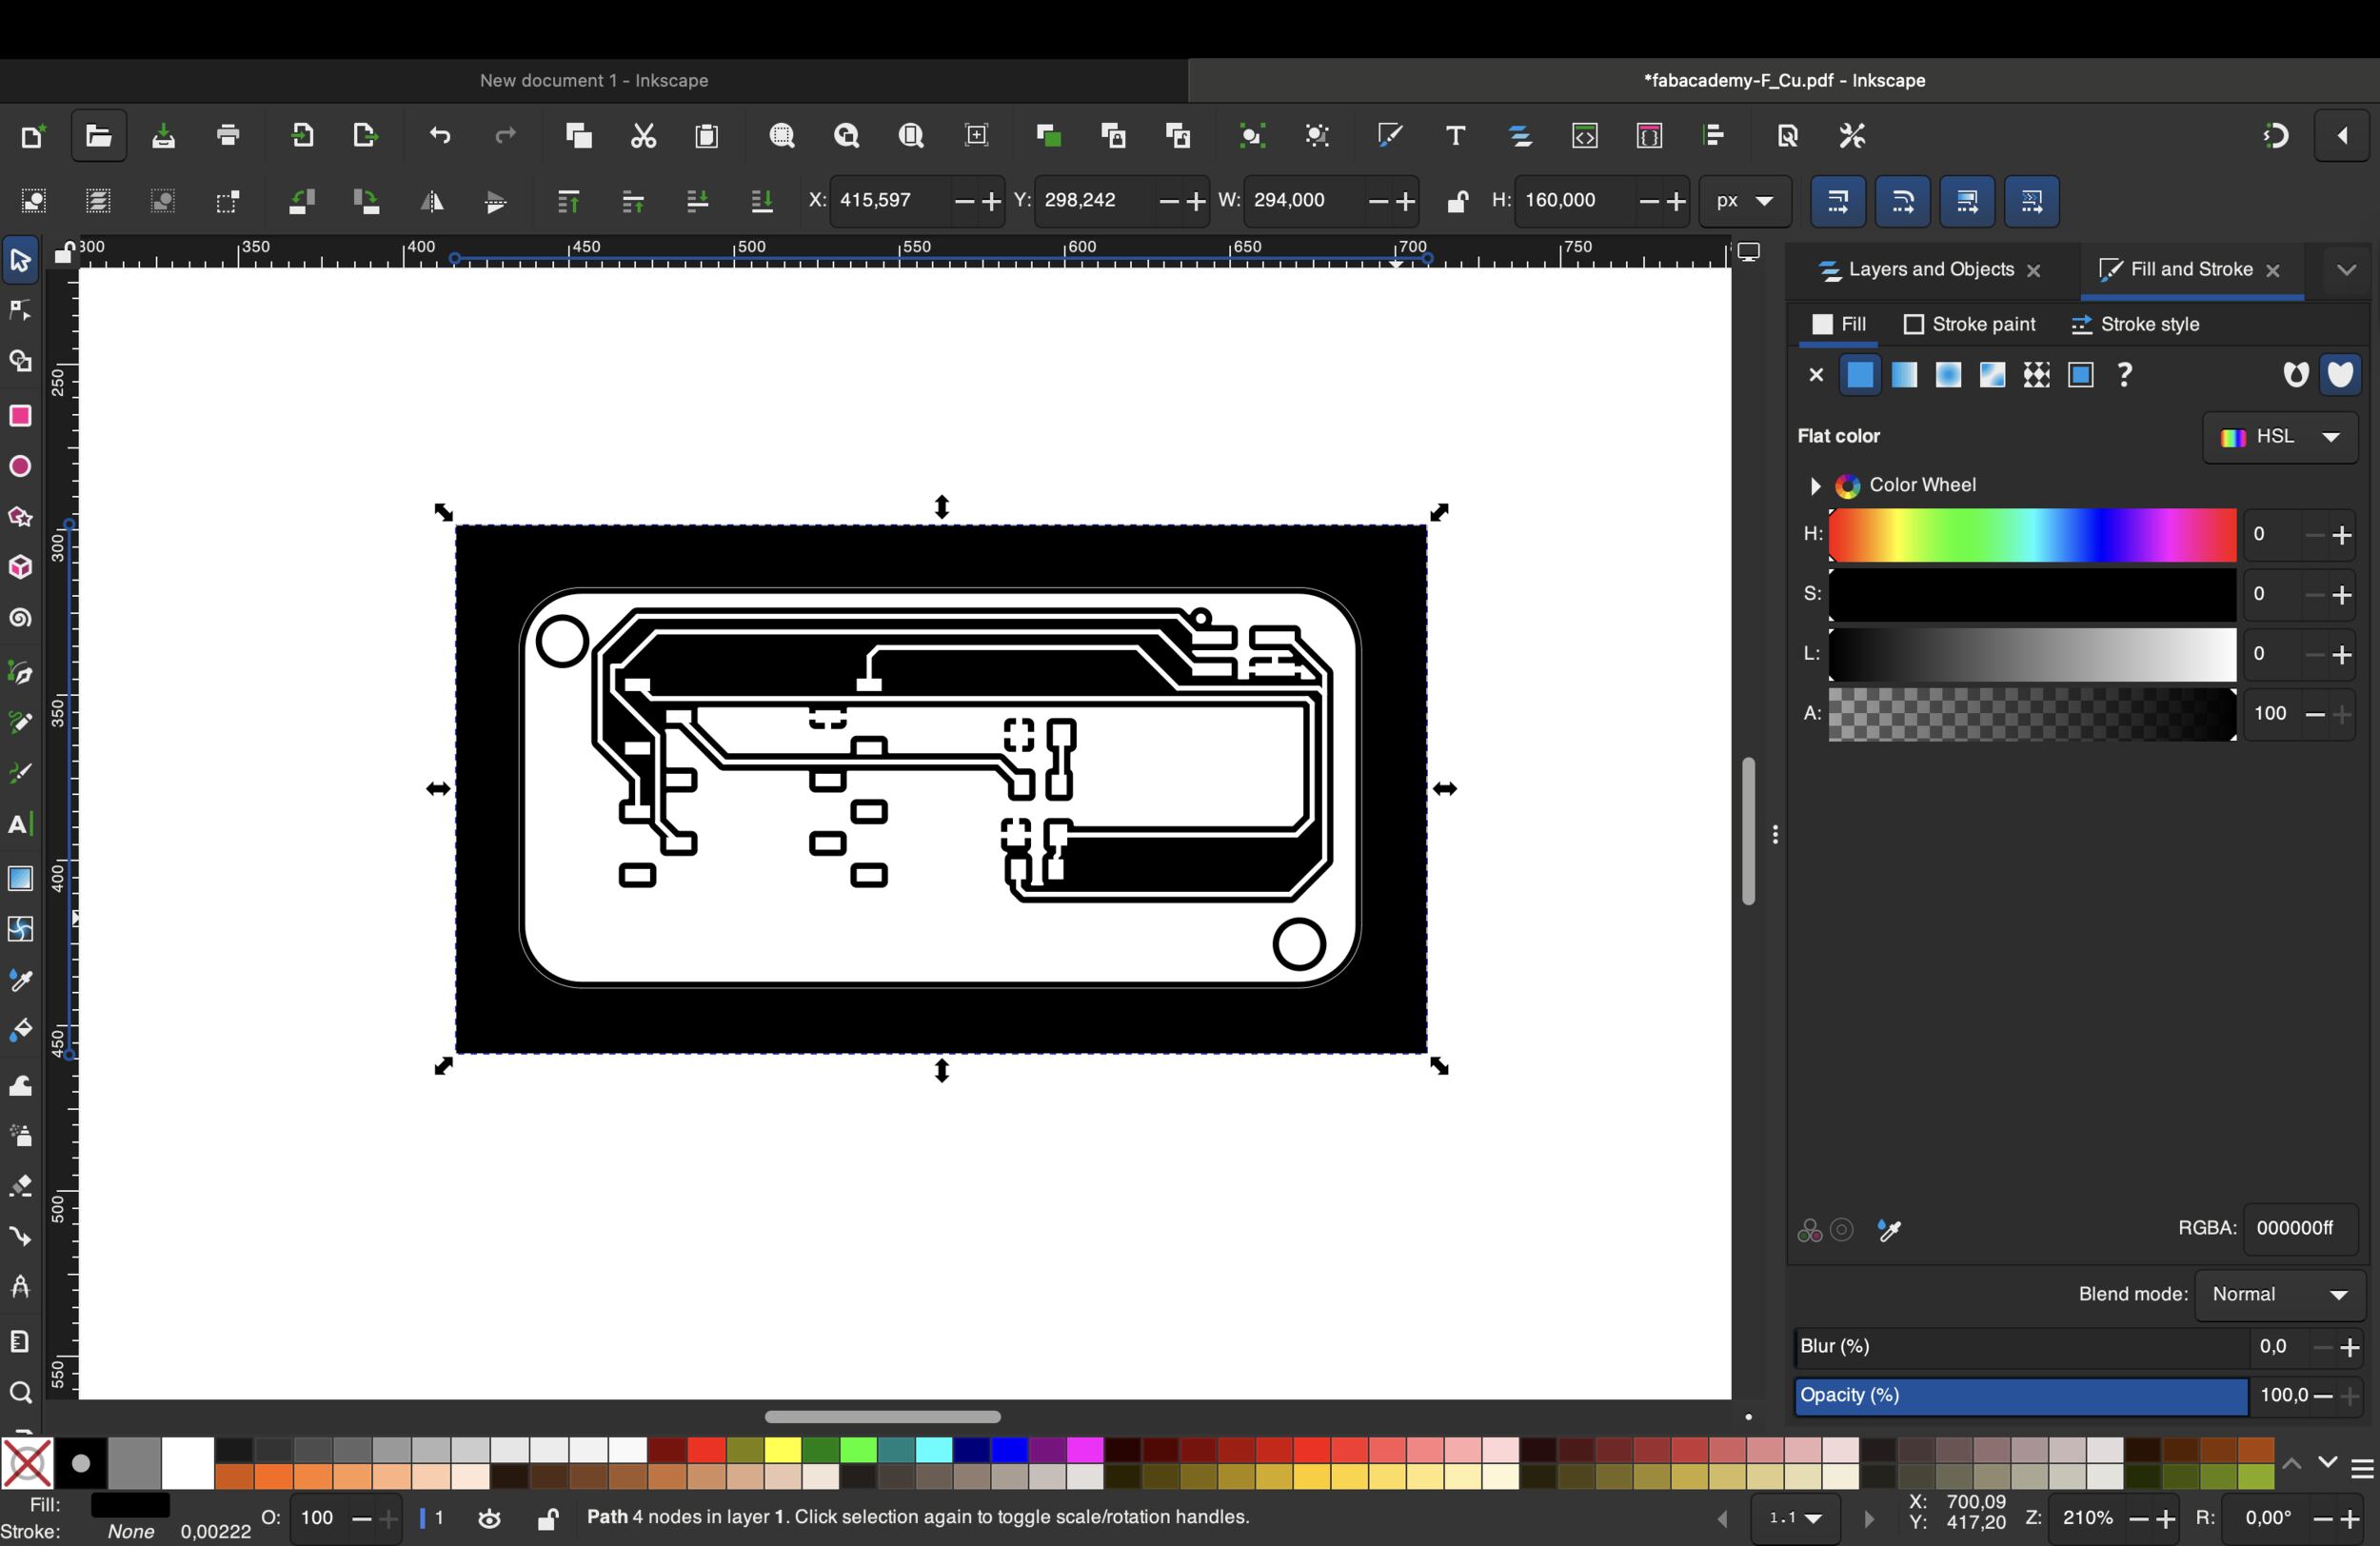This screenshot has width=2380, height=1546.
Task: Enable the Linear gradient fill type
Action: (x=1904, y=375)
